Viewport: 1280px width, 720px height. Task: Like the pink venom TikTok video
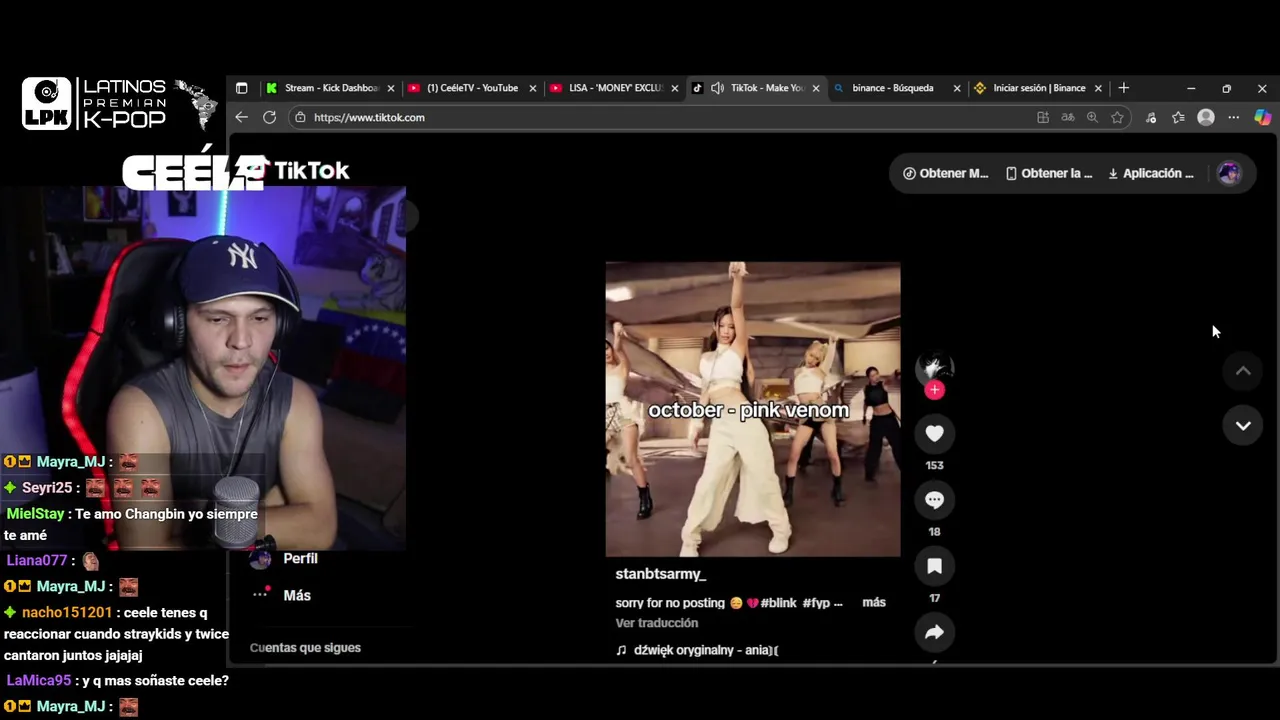(x=934, y=433)
